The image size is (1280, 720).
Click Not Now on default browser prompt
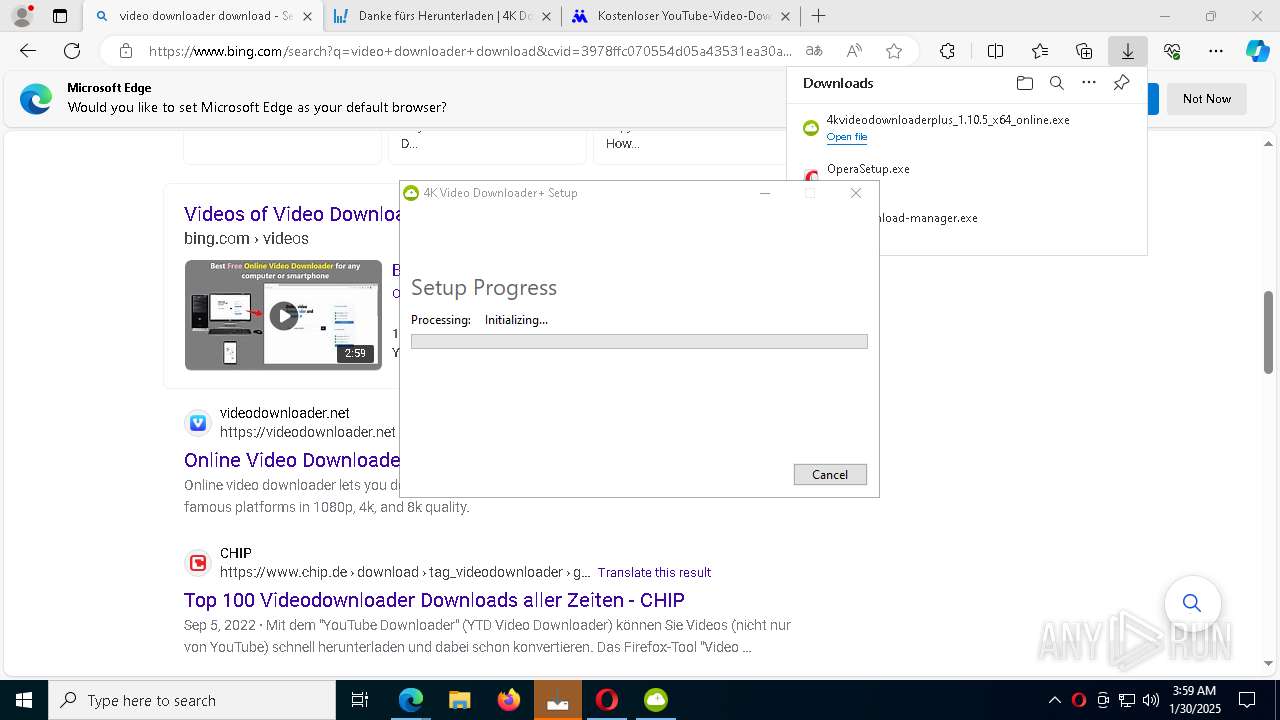click(1207, 98)
